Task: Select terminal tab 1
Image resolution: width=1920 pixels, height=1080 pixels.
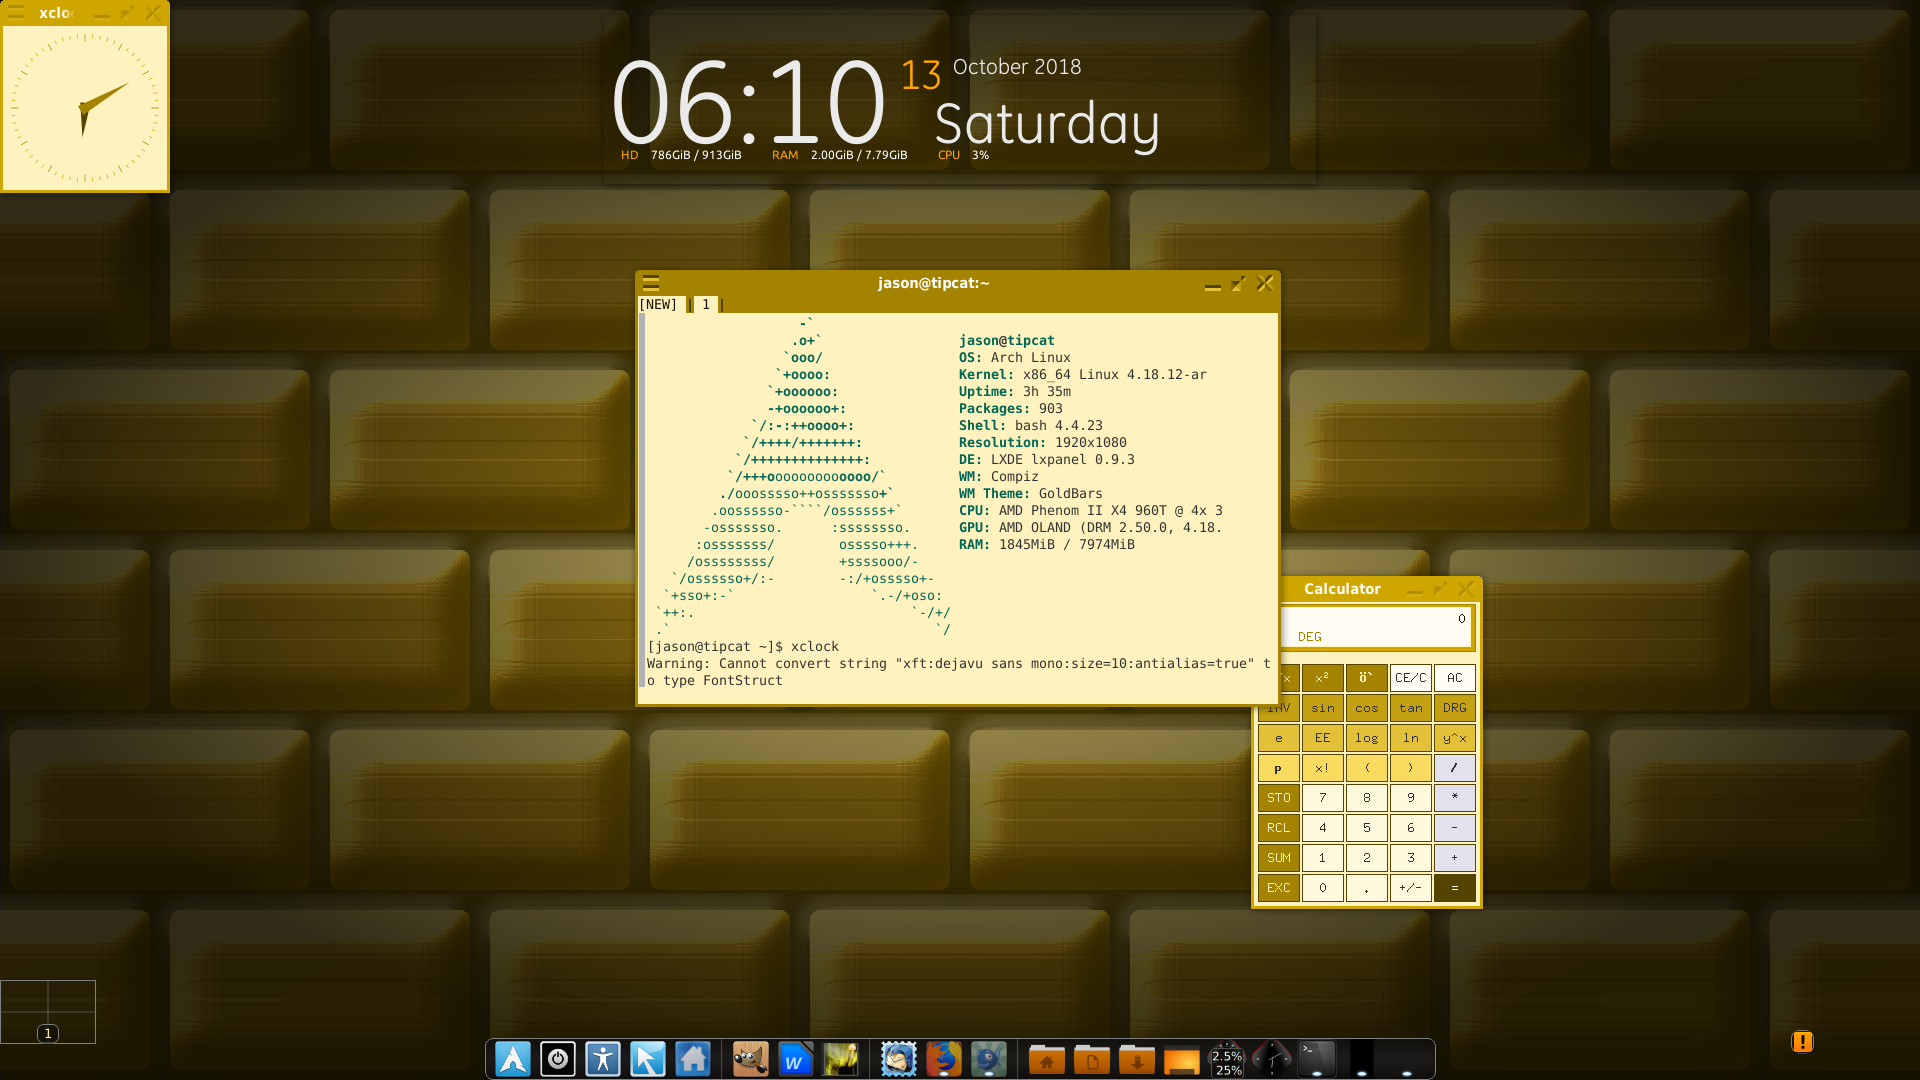Action: click(706, 304)
